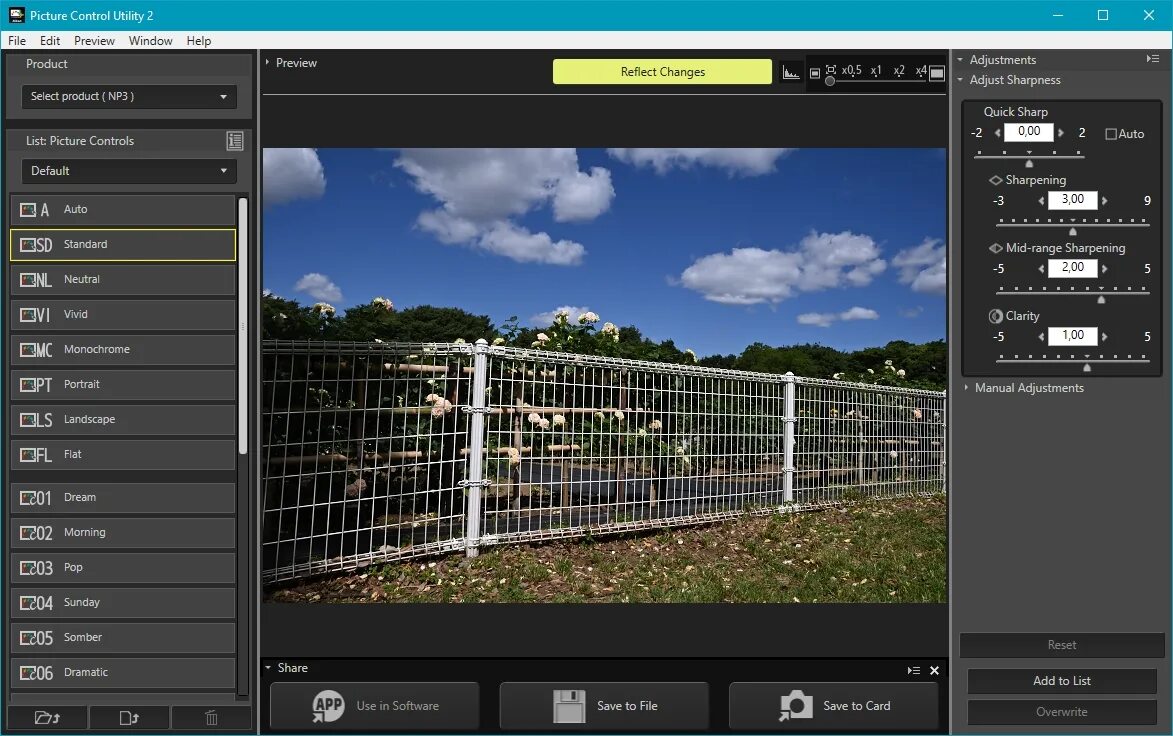
Task: Click the fit-to-screen preview icon
Action: (830, 70)
